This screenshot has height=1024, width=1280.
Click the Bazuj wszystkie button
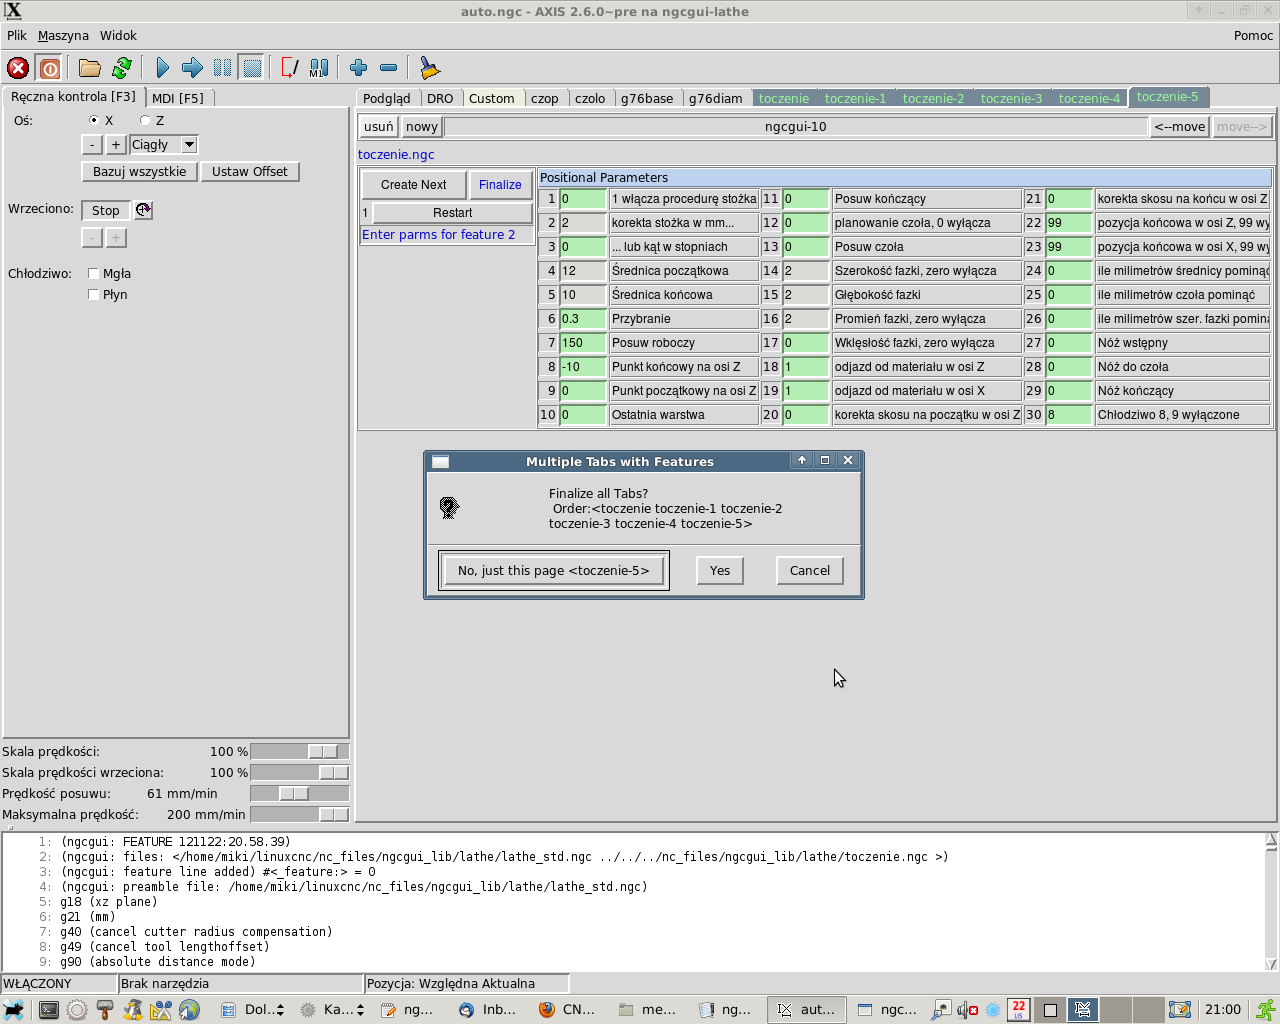pos(140,172)
